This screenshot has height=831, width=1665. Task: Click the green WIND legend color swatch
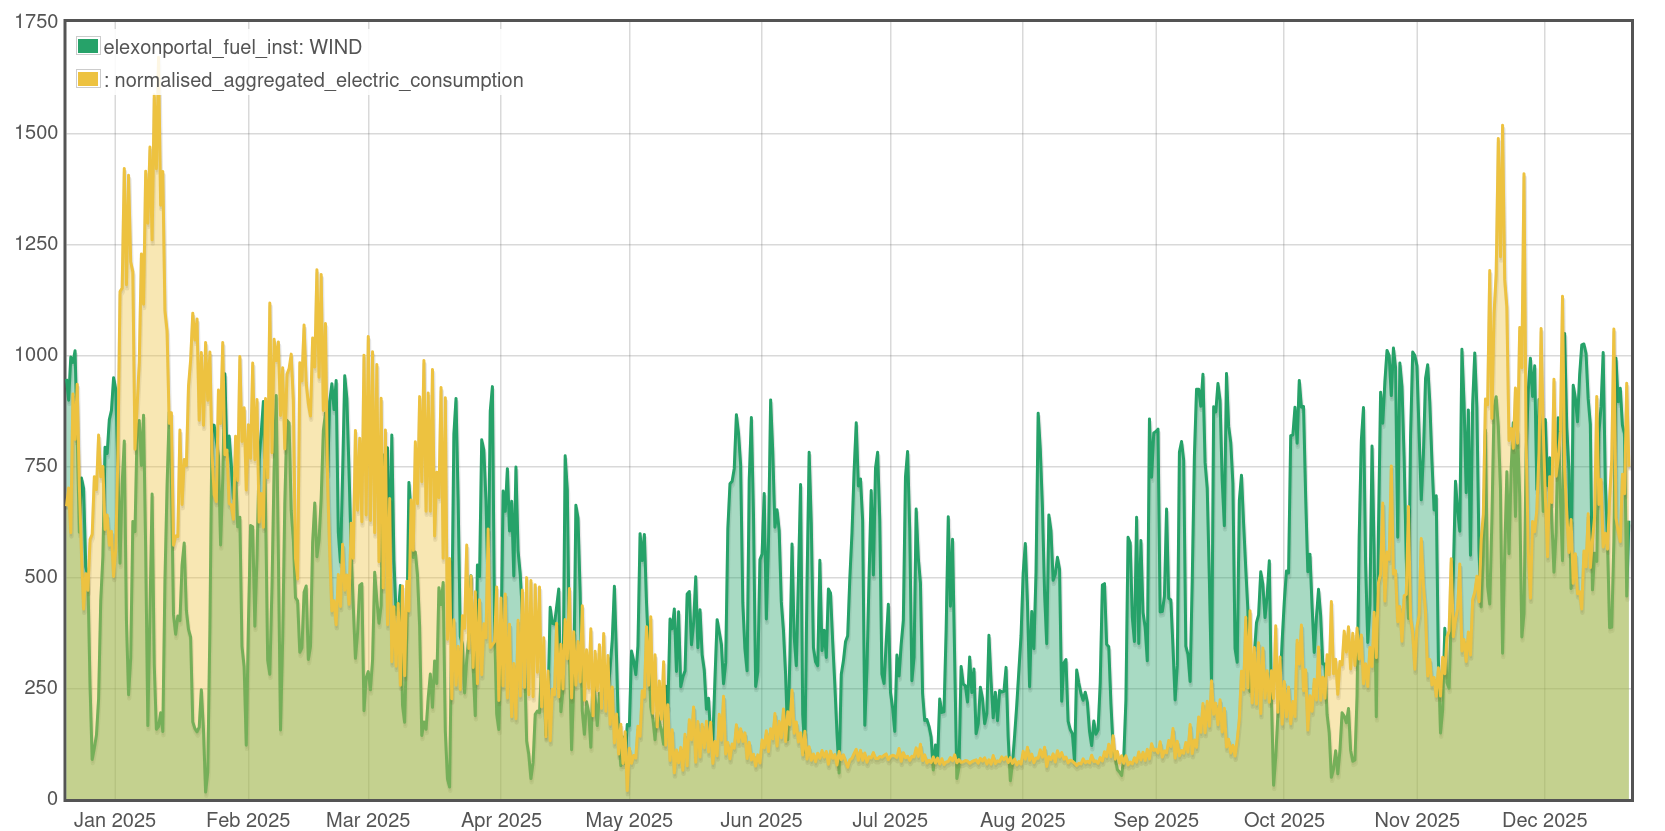[x=88, y=46]
